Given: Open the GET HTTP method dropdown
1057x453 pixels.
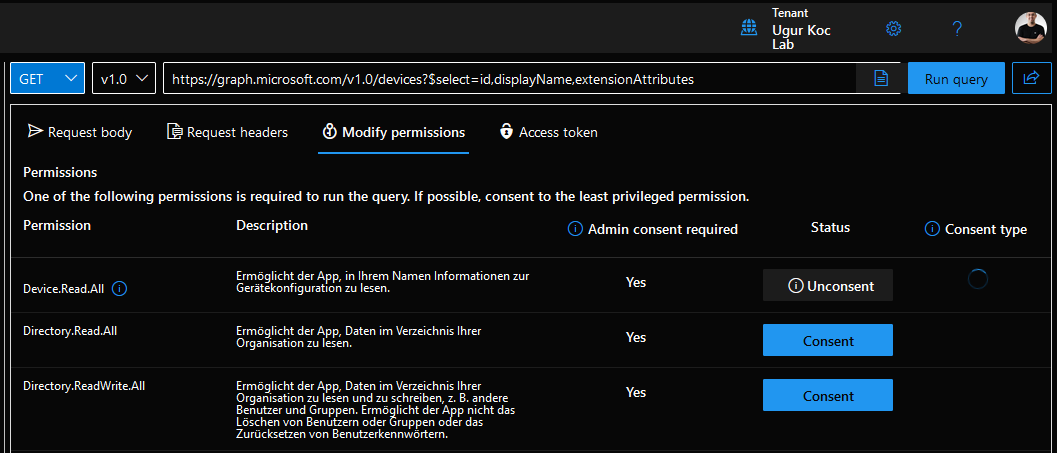Looking at the screenshot, I should [x=47, y=79].
